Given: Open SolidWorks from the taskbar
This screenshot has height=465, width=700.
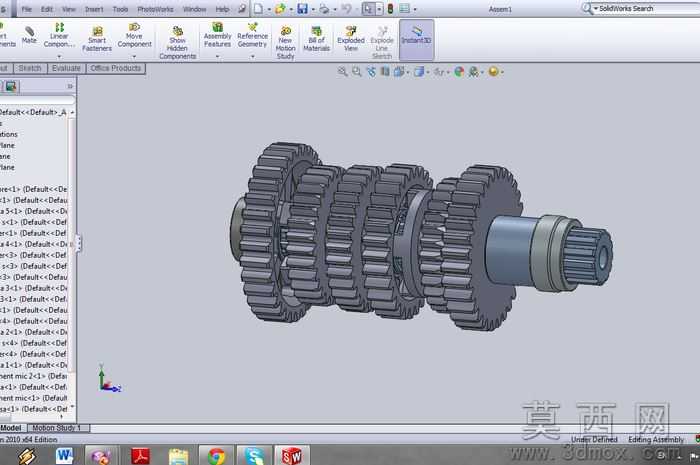Looking at the screenshot, I should coord(292,456).
